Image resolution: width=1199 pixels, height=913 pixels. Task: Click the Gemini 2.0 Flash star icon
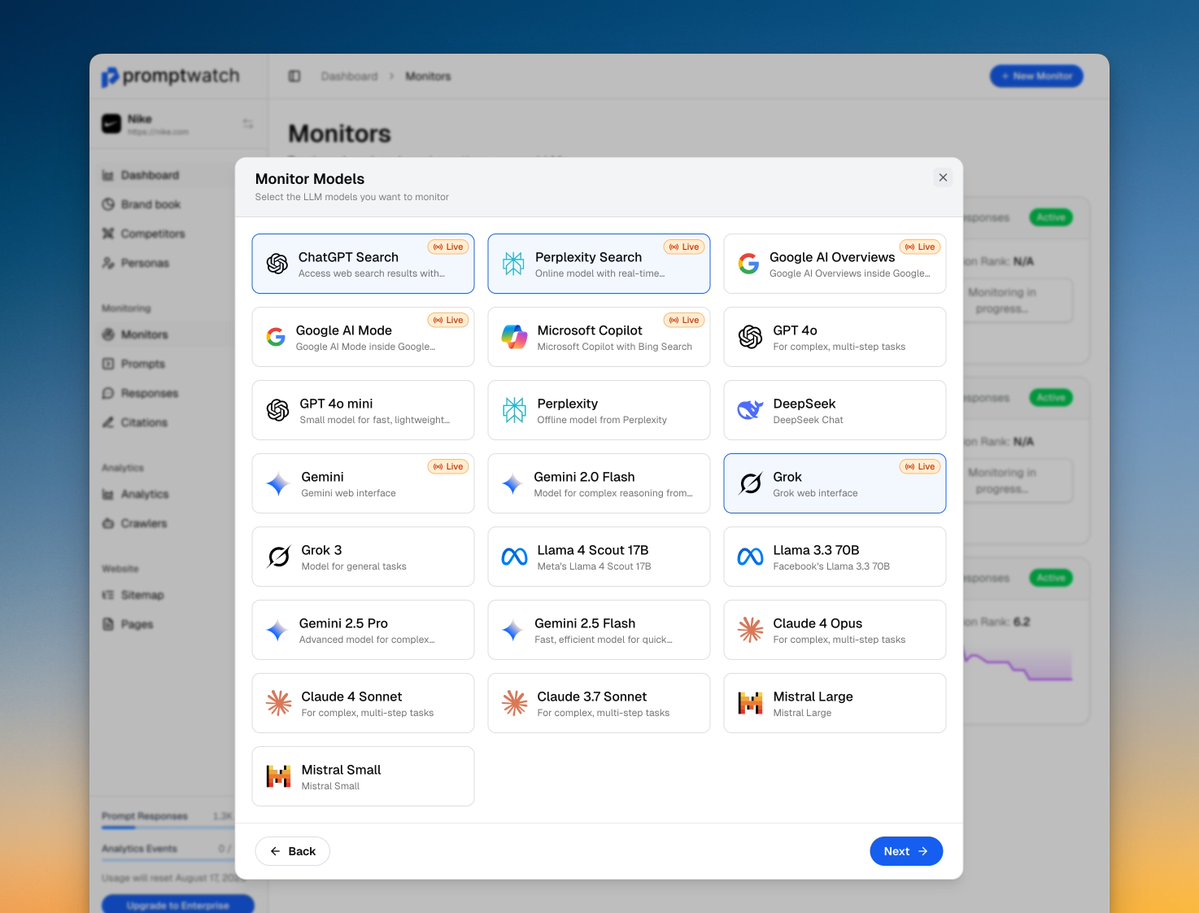pos(512,483)
